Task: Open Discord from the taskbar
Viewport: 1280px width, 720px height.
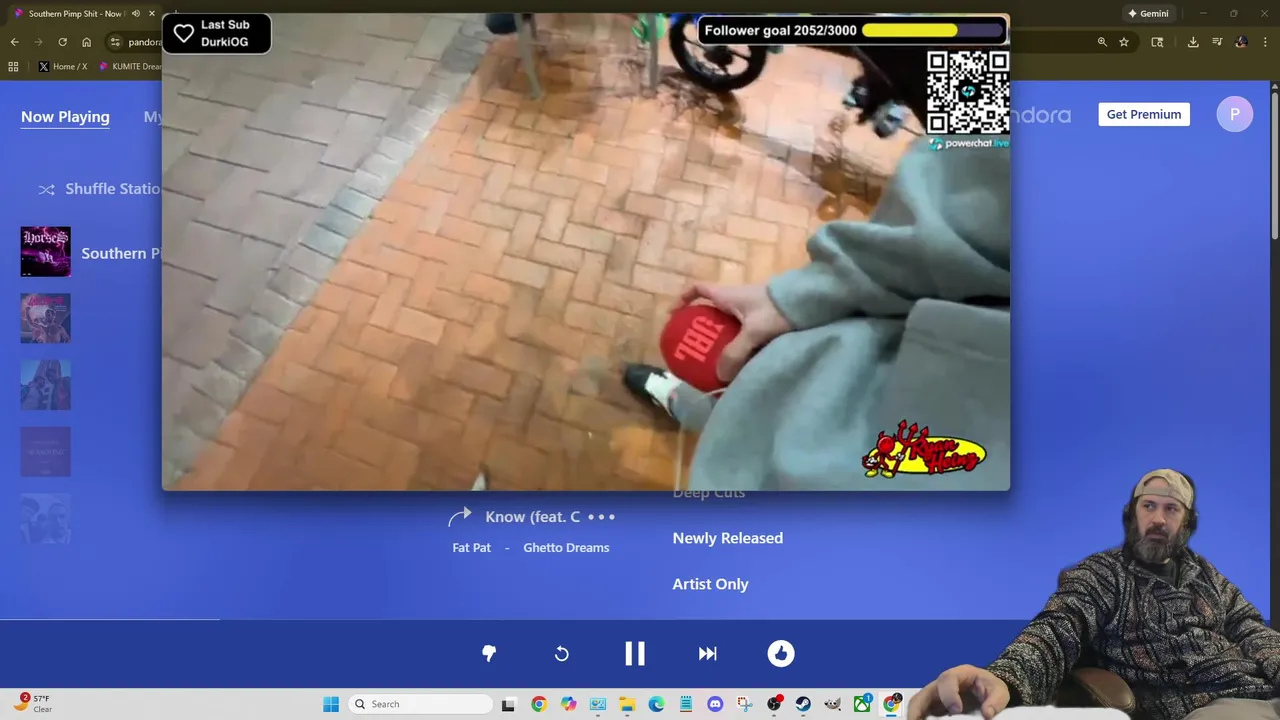Action: 715,704
